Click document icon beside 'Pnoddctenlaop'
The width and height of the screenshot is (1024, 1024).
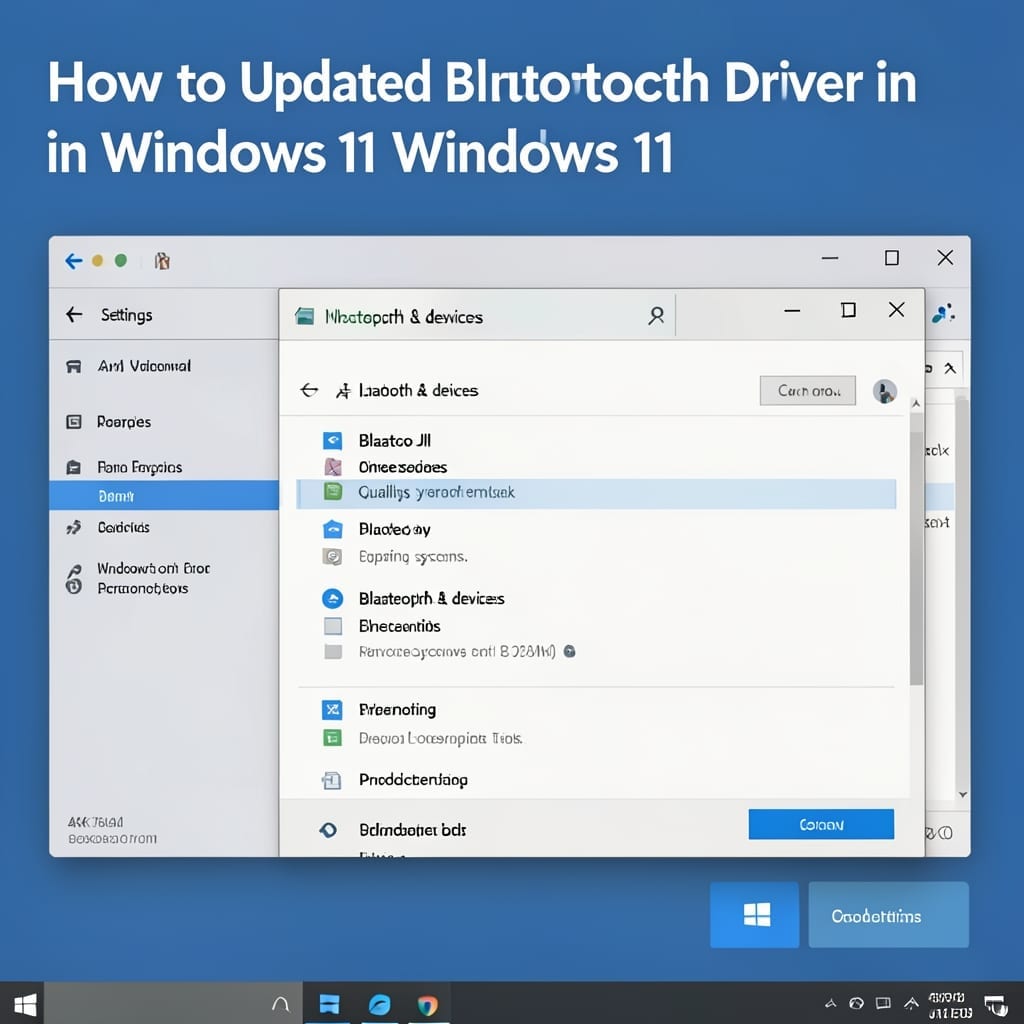coord(332,780)
